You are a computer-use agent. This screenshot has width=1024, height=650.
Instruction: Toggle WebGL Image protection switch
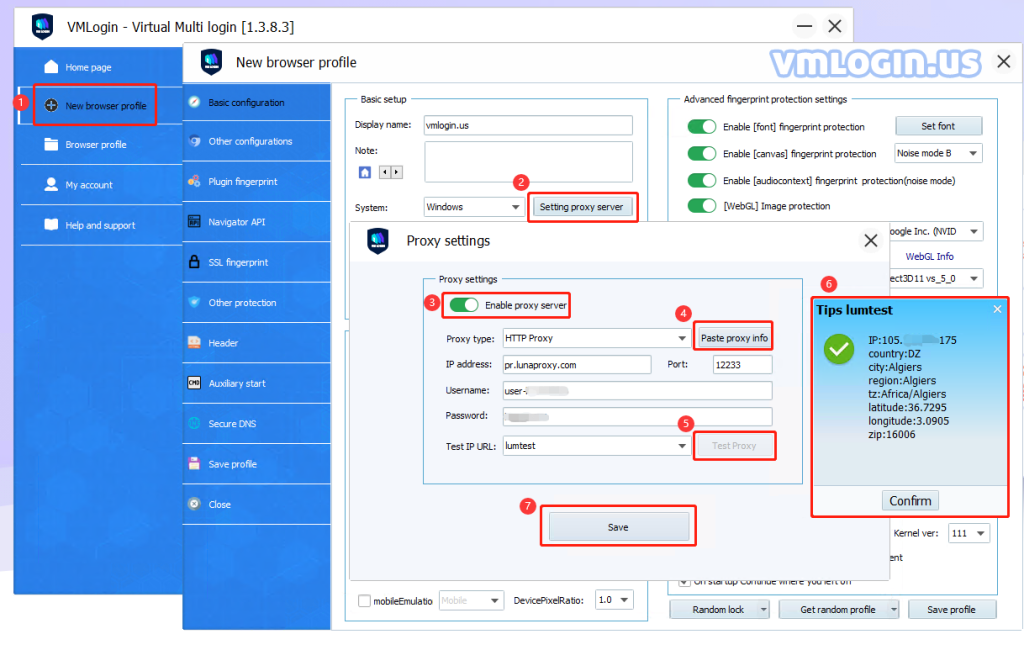click(701, 205)
